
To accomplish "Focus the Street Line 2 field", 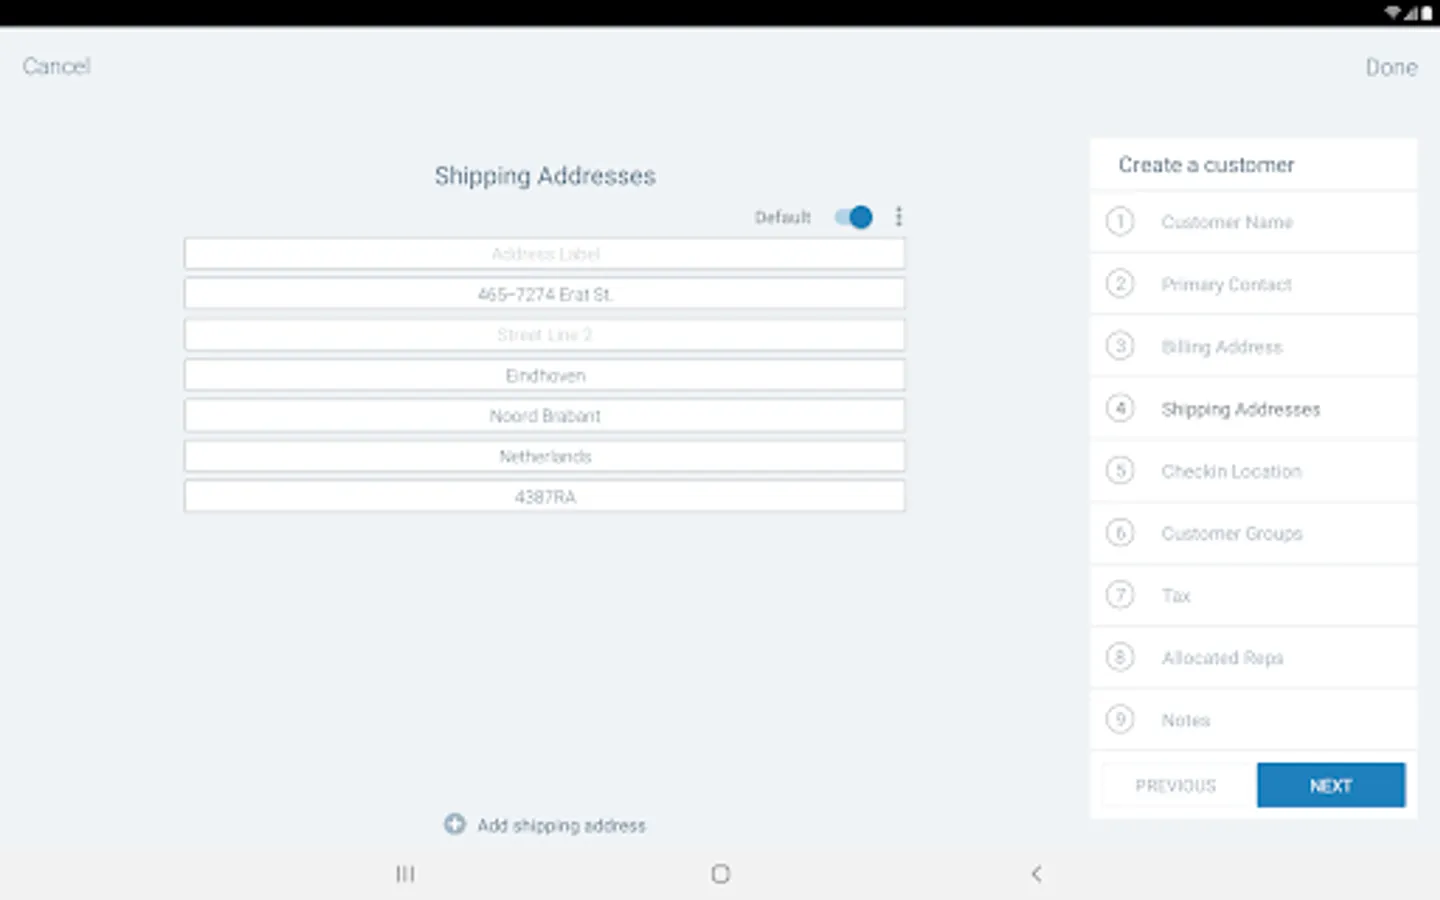I will point(545,334).
